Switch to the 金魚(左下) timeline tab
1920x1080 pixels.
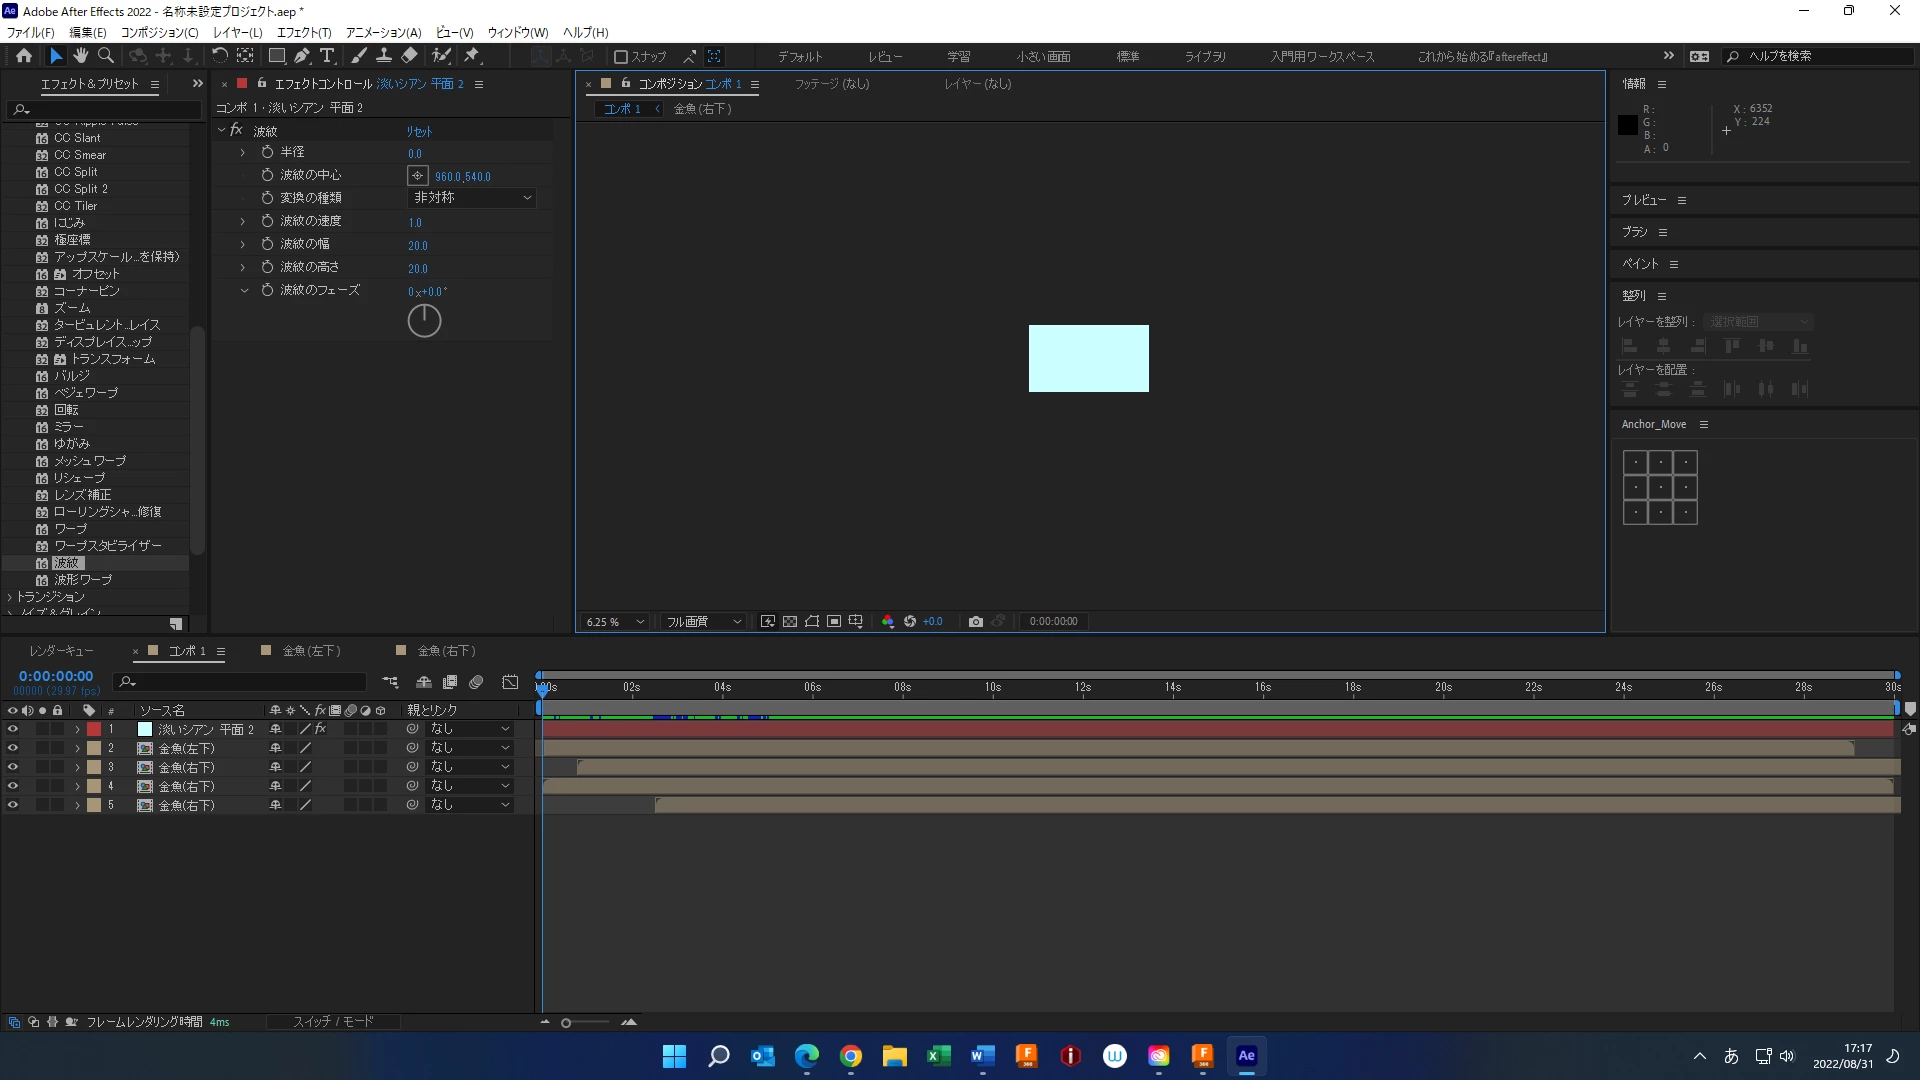click(x=311, y=651)
